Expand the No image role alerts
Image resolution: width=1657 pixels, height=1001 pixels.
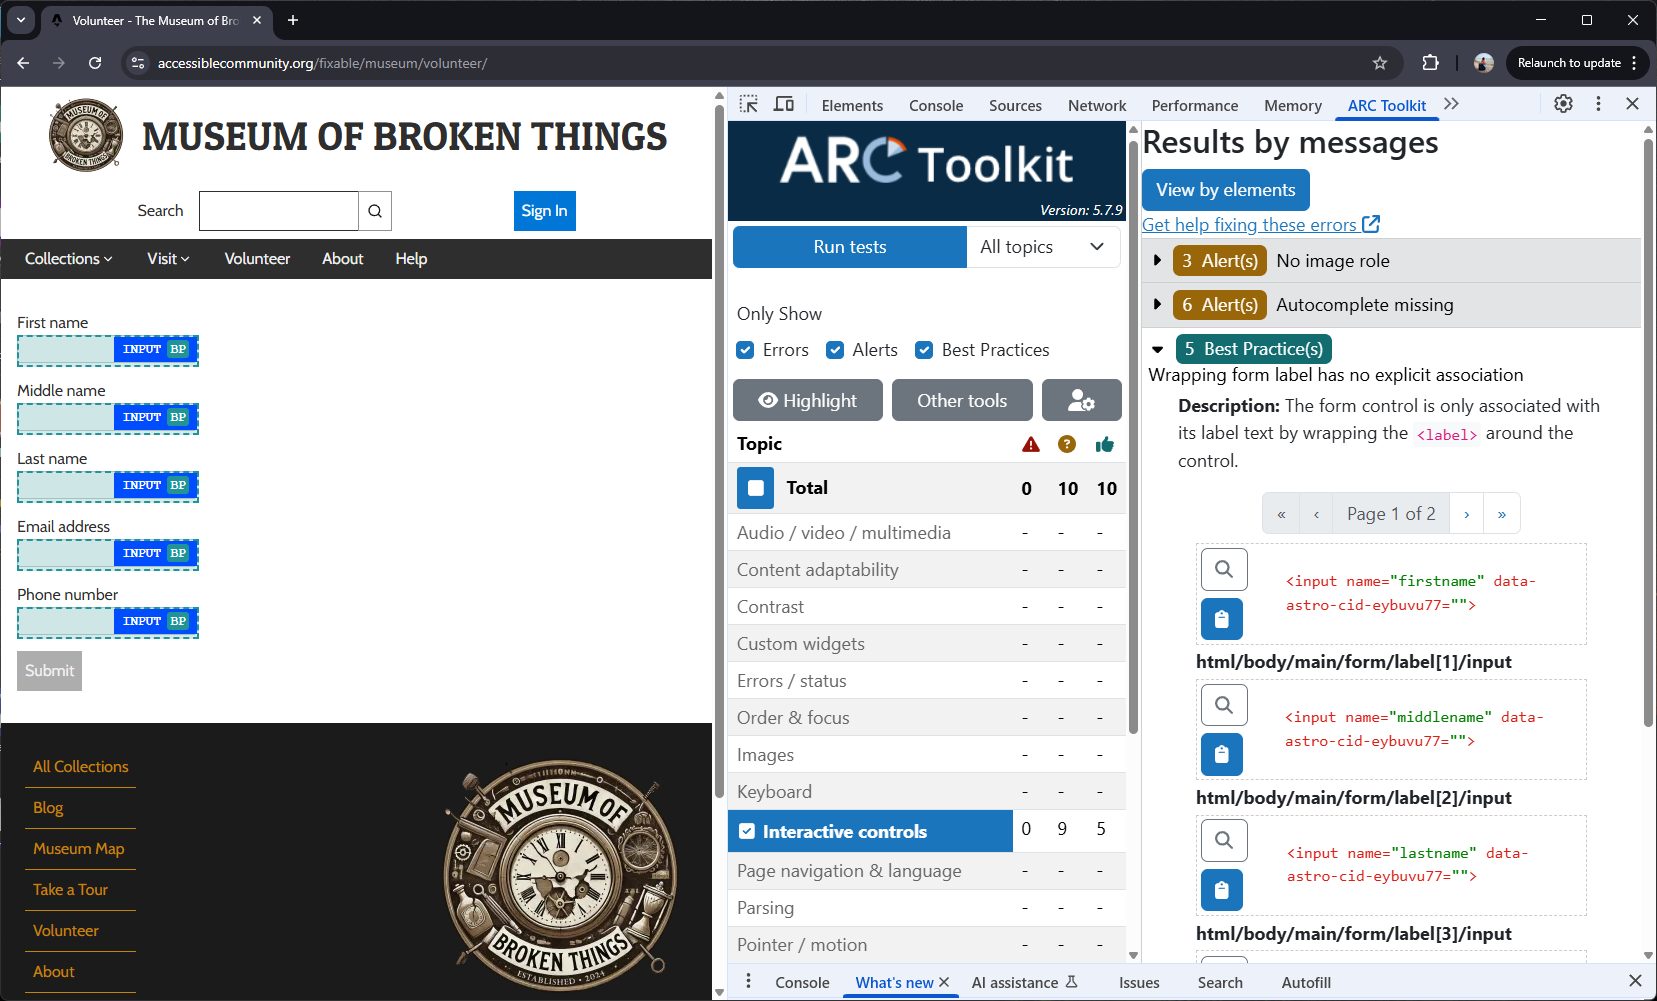(x=1157, y=260)
